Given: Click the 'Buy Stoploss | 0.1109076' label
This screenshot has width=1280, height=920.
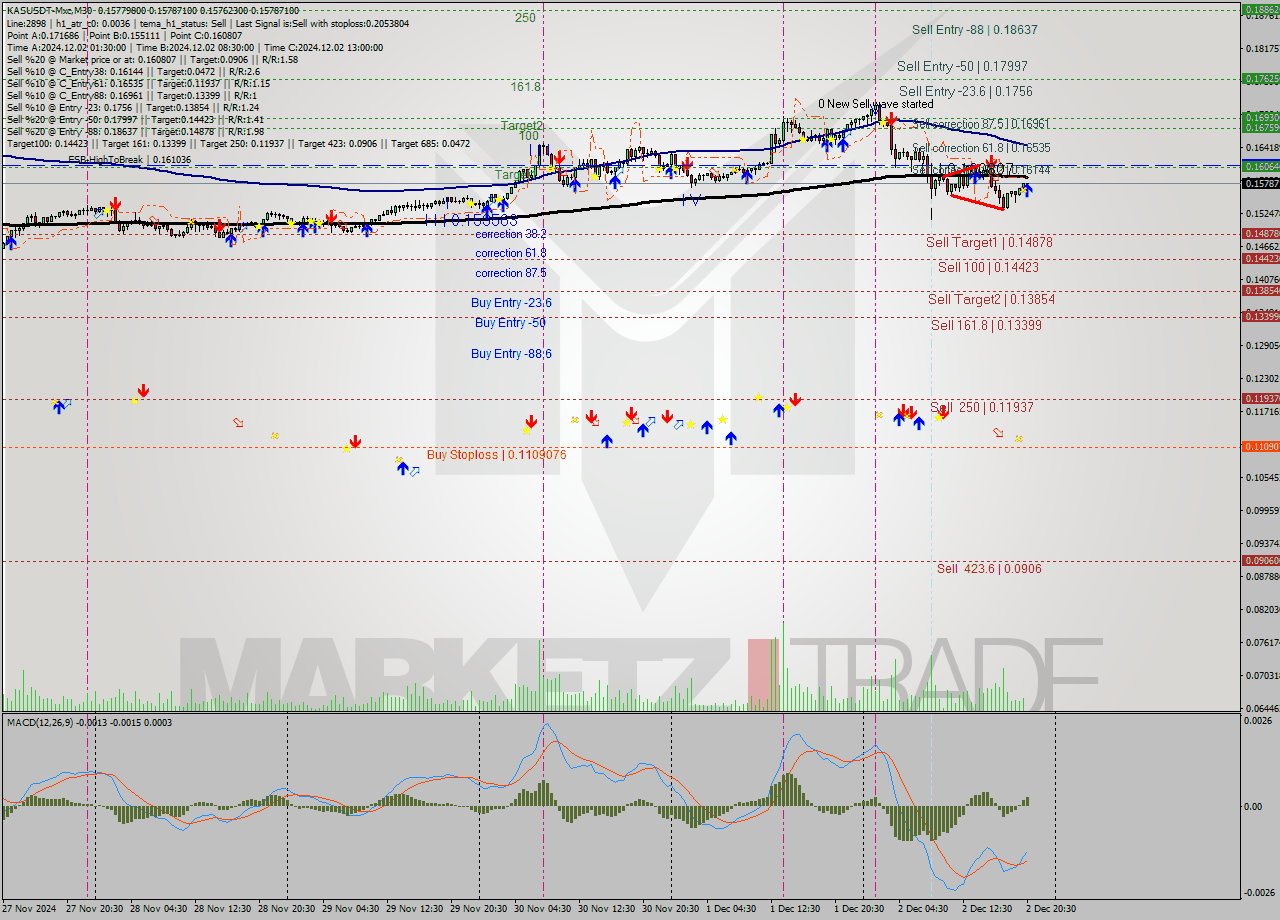Looking at the screenshot, I should [x=497, y=454].
